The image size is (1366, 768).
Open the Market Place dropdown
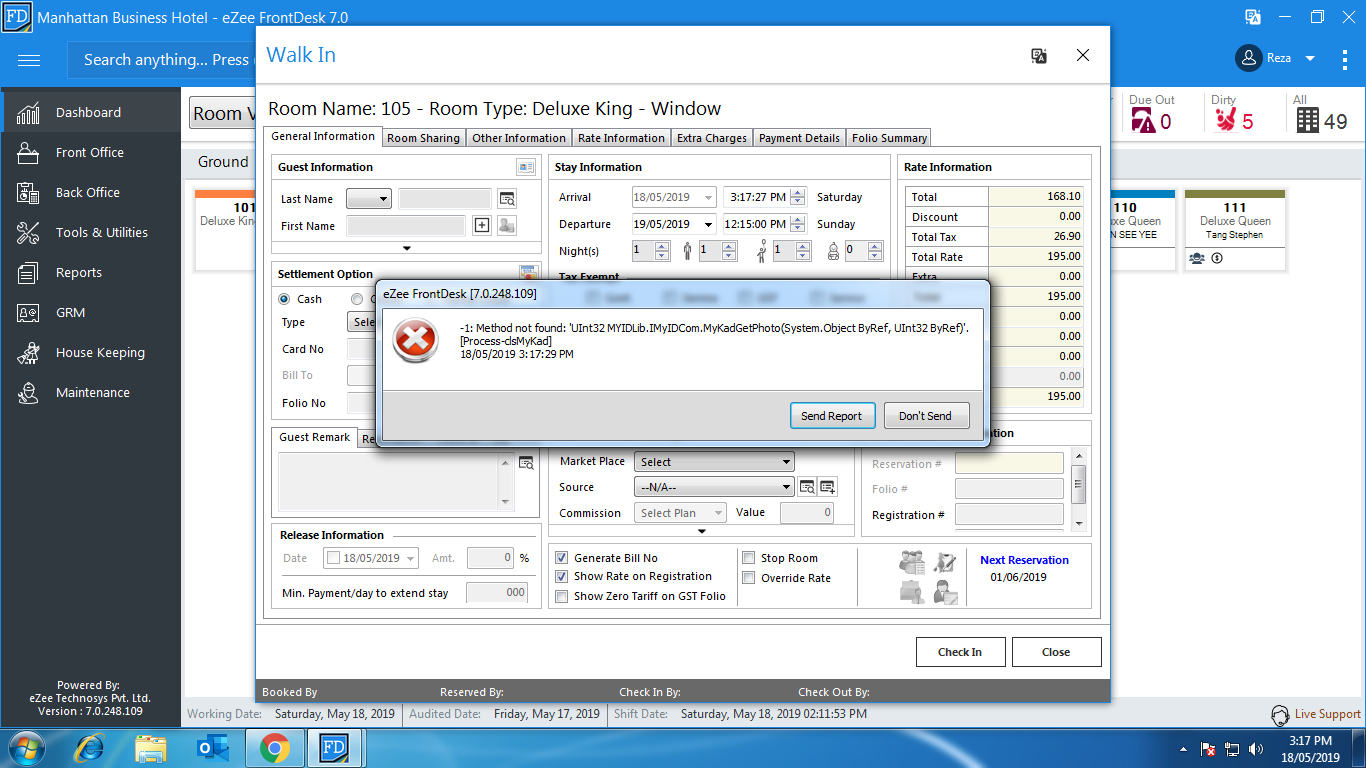[714, 462]
